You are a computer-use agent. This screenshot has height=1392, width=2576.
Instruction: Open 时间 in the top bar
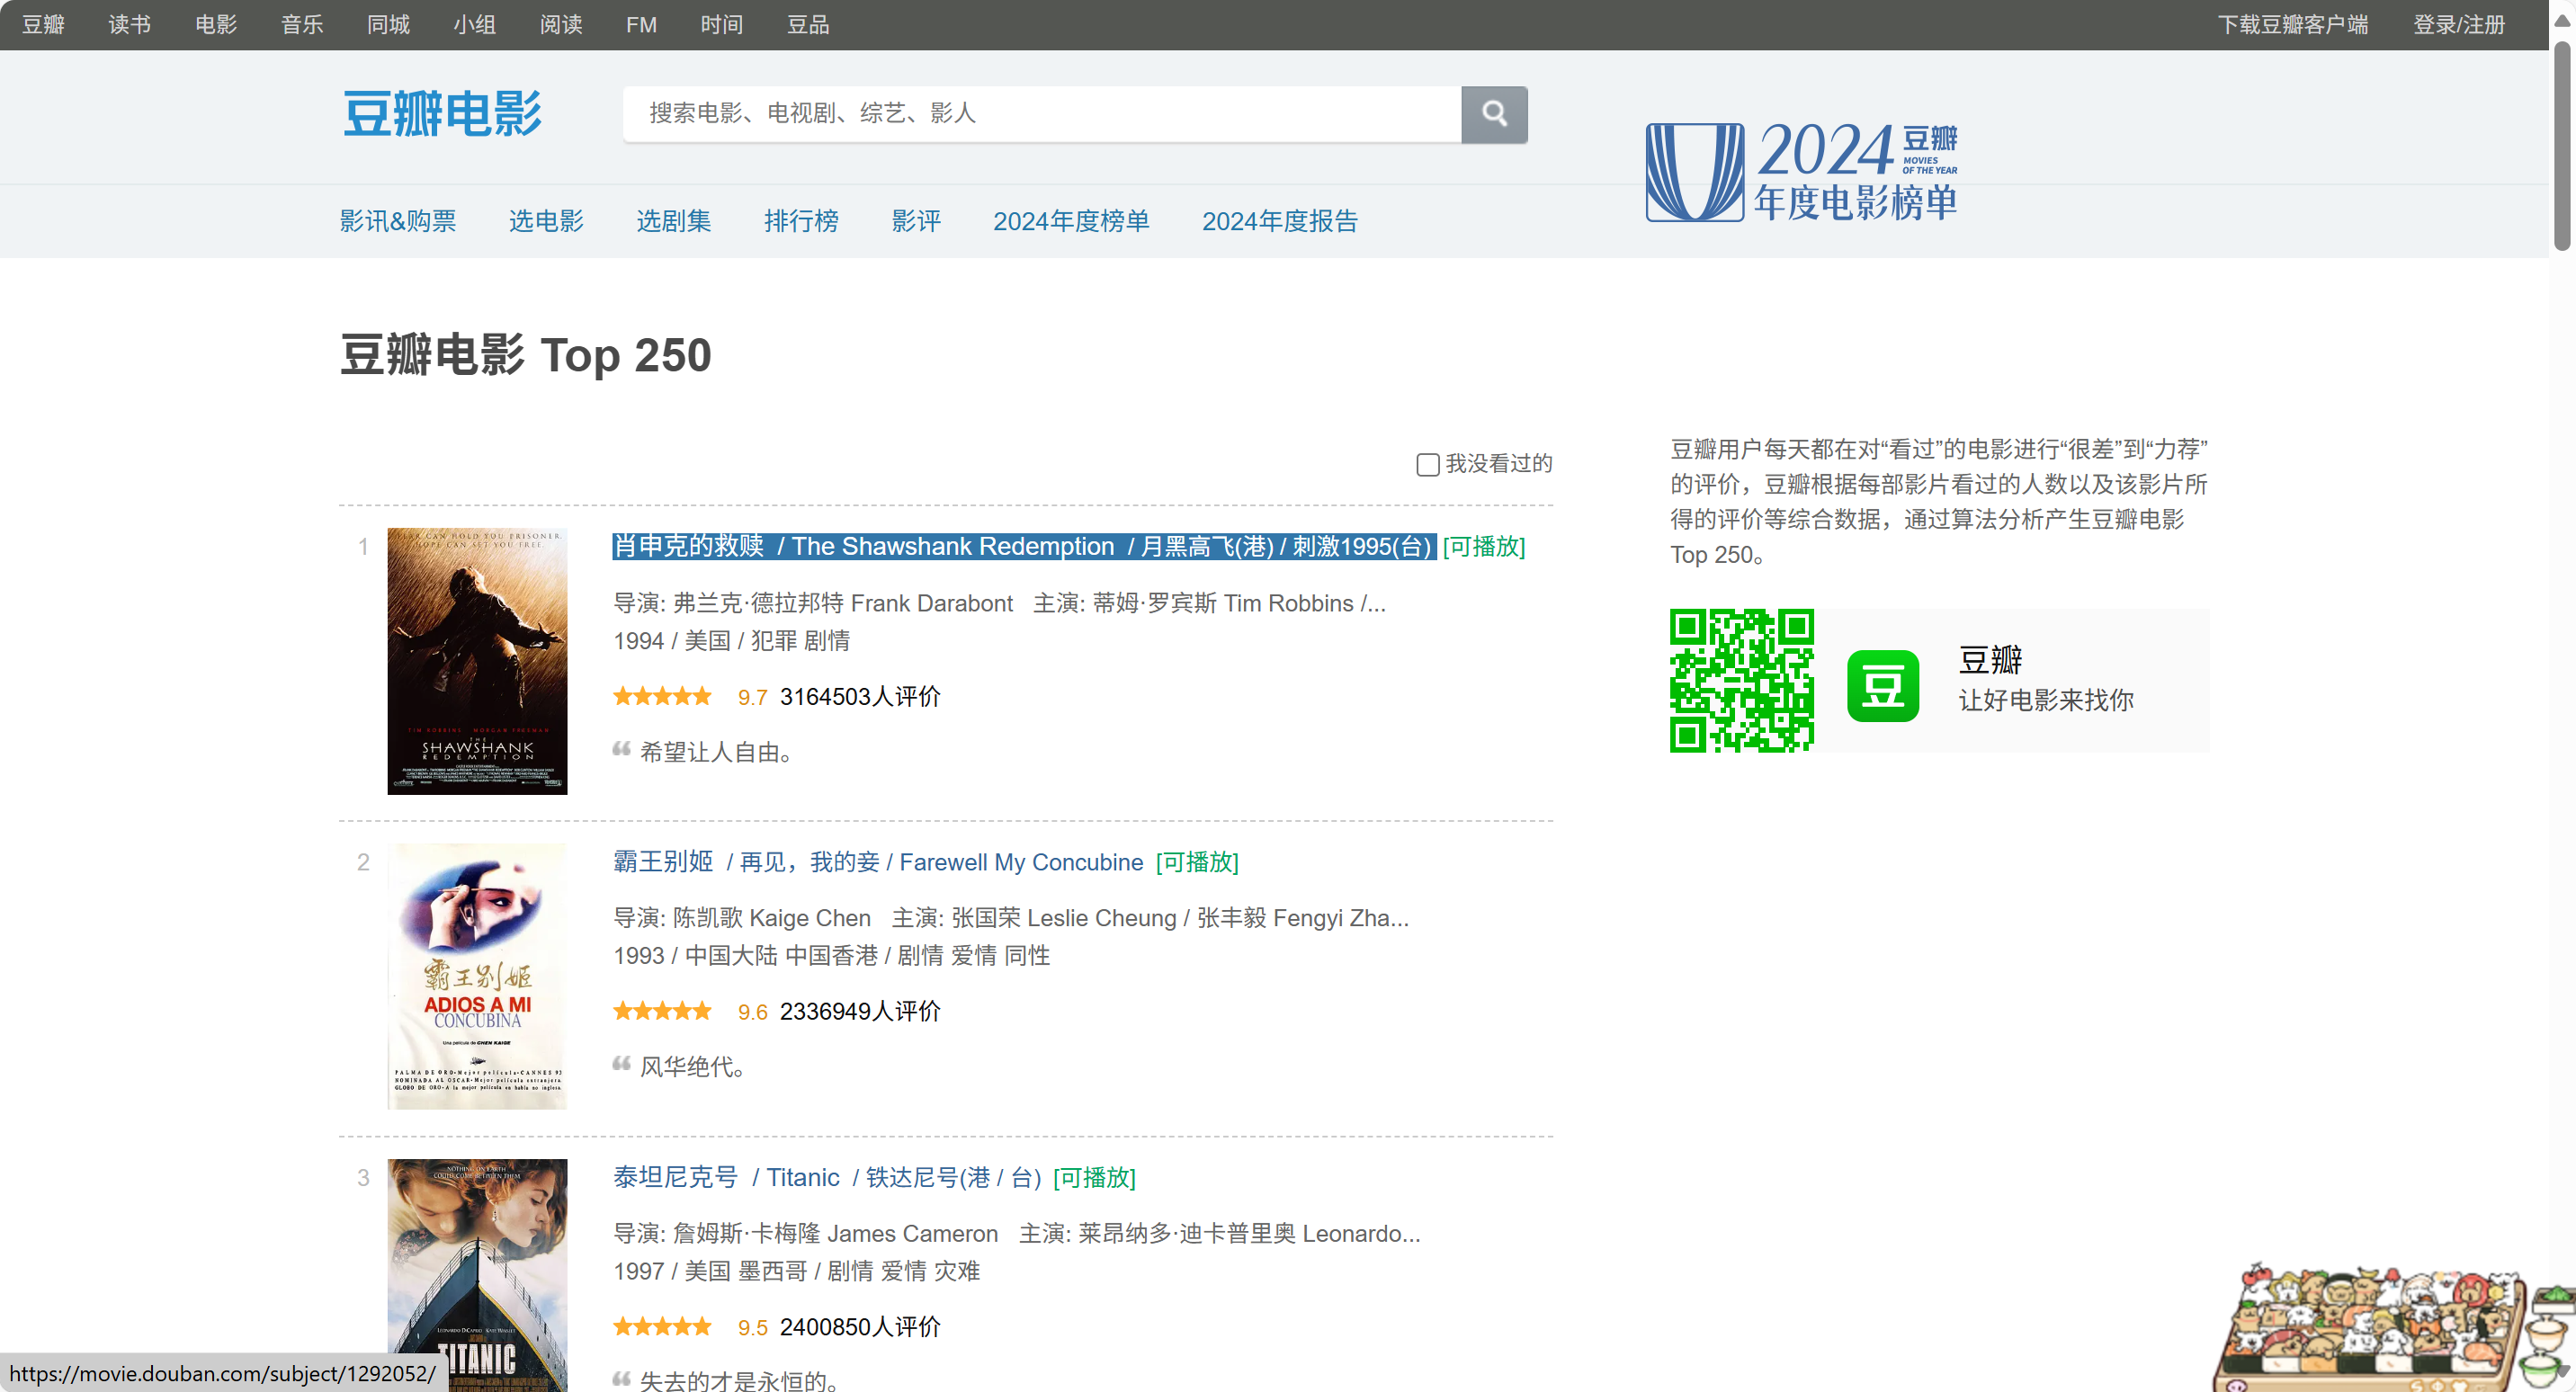(721, 24)
